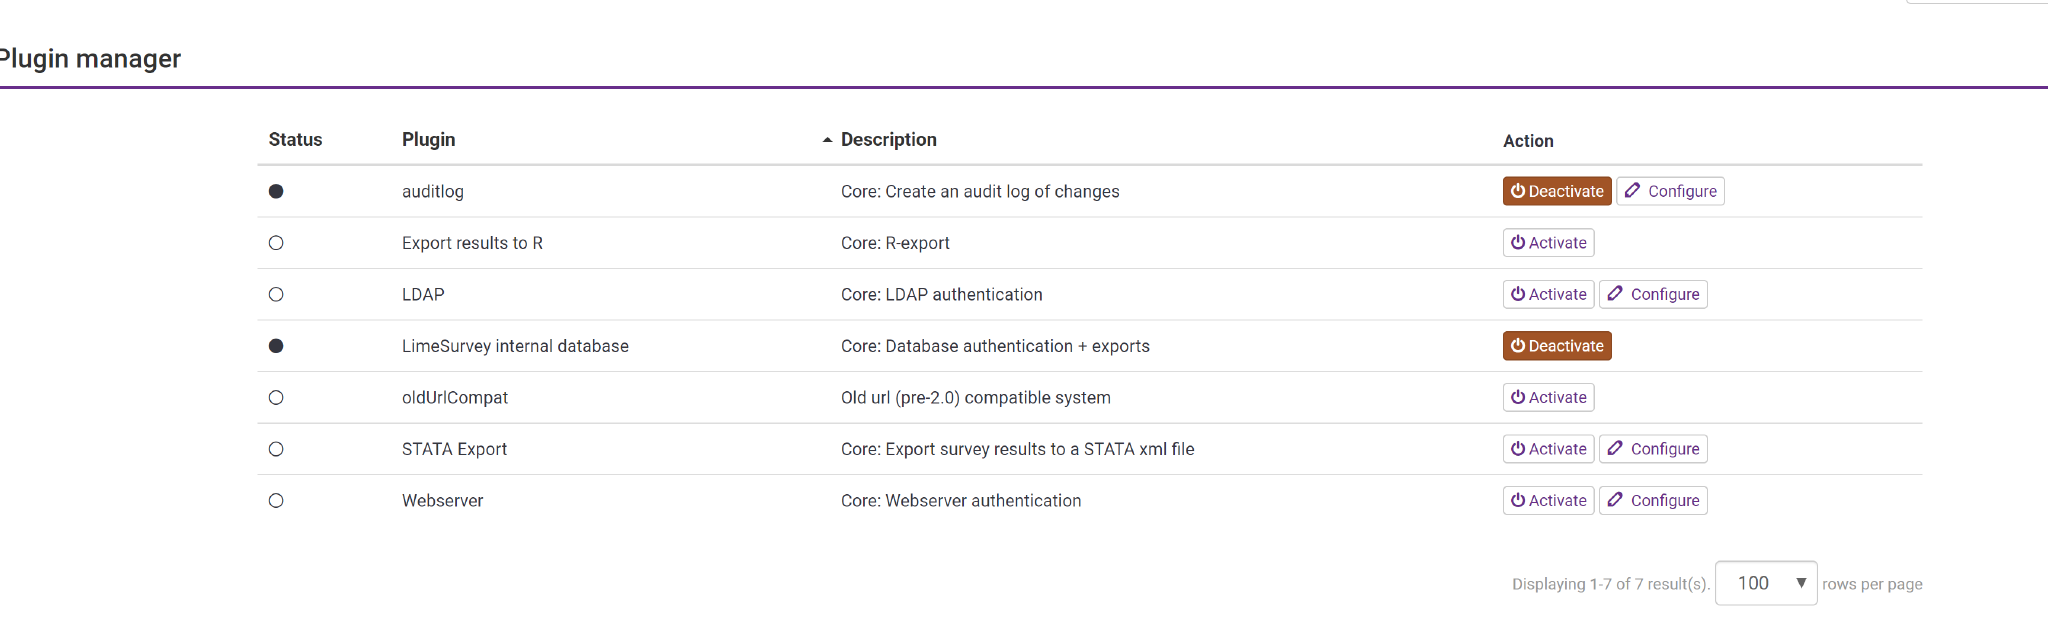Click the pencil icon for STATA Export Configure
Screen dimensions: 2048x627
1615,448
